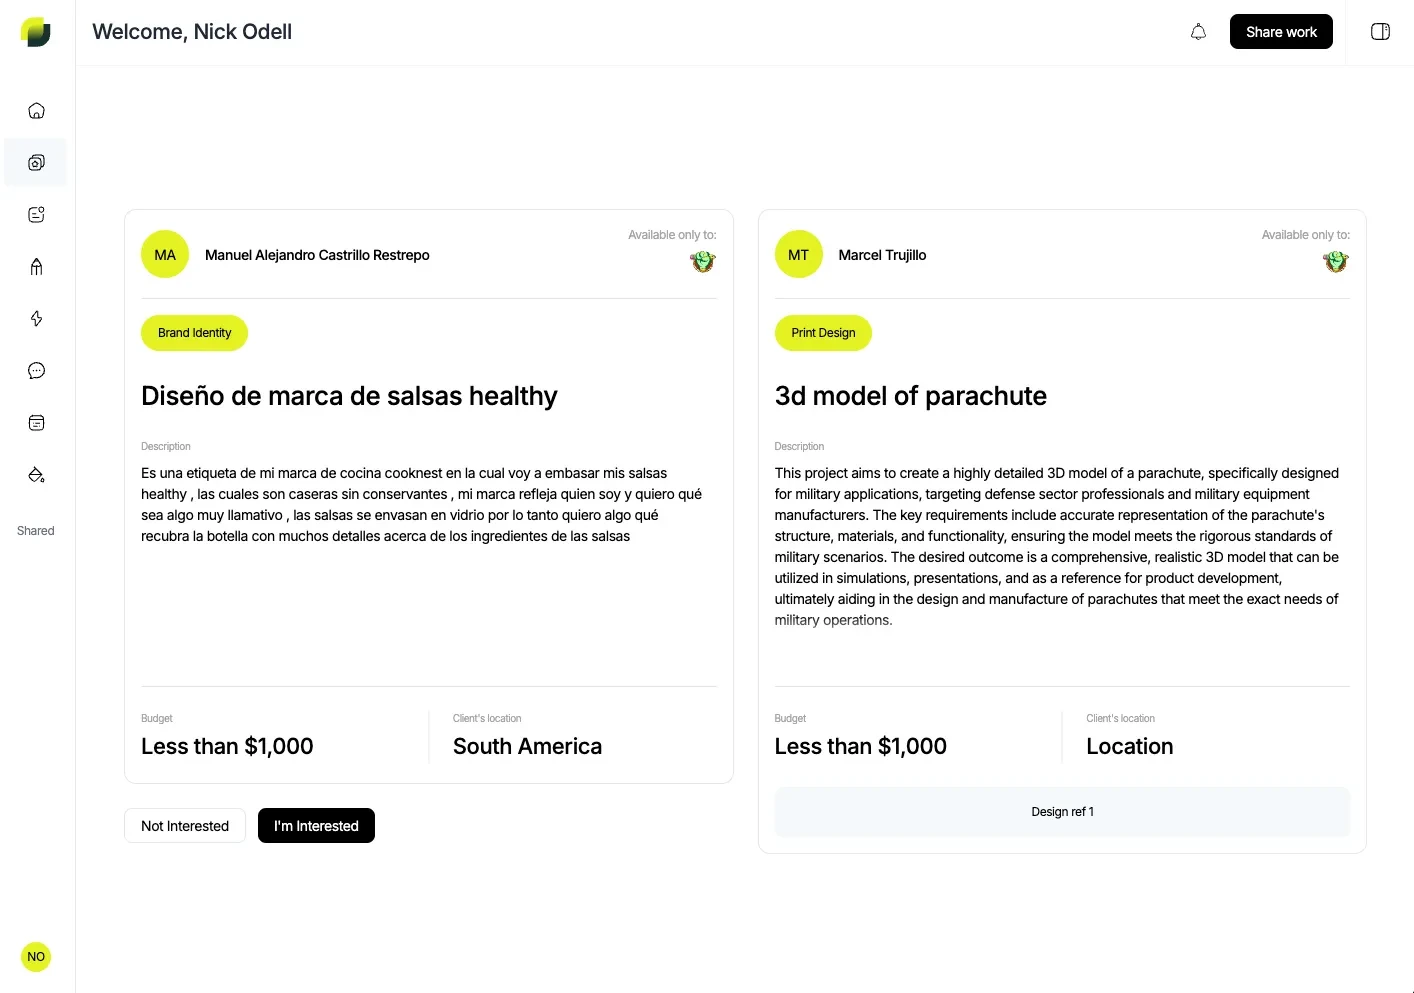Image resolution: width=1414 pixels, height=993 pixels.
Task: Open the Design ref 1 attachment
Action: tap(1062, 811)
